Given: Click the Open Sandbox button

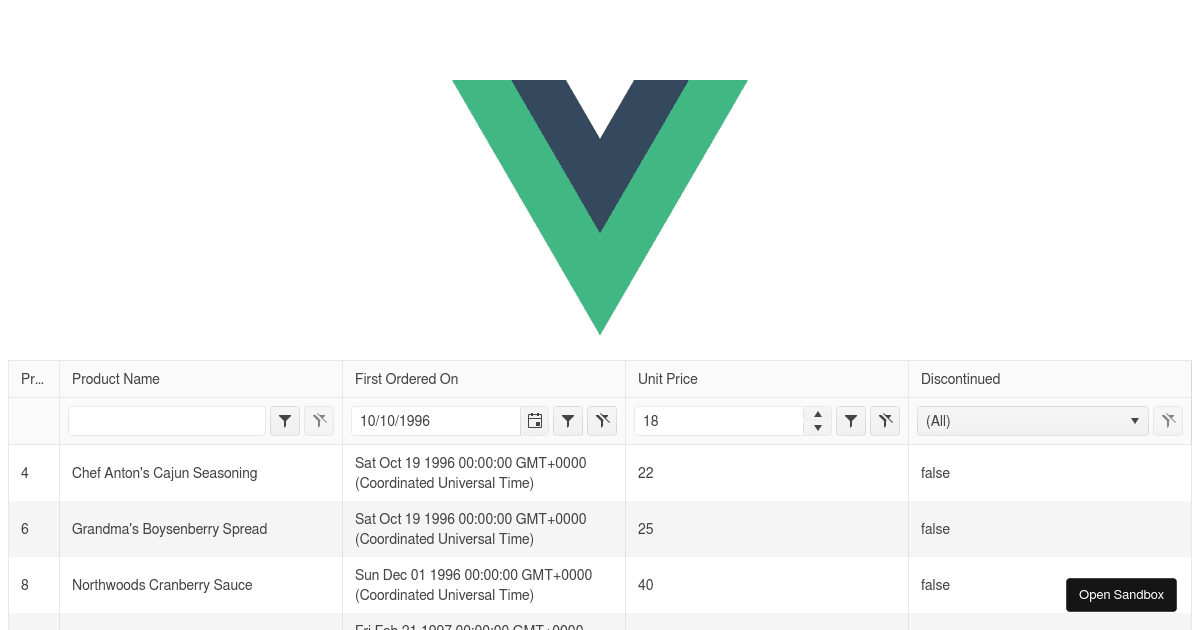Looking at the screenshot, I should coord(1121,595).
